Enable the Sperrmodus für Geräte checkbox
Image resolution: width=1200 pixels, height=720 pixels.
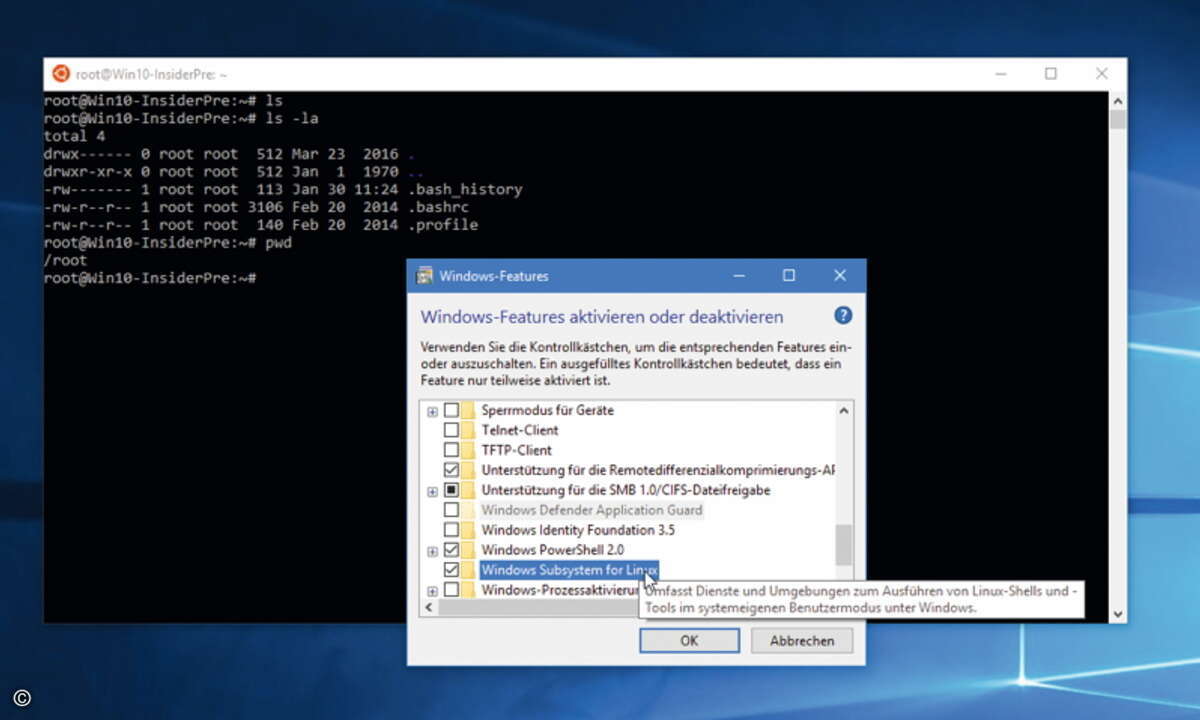tap(452, 410)
